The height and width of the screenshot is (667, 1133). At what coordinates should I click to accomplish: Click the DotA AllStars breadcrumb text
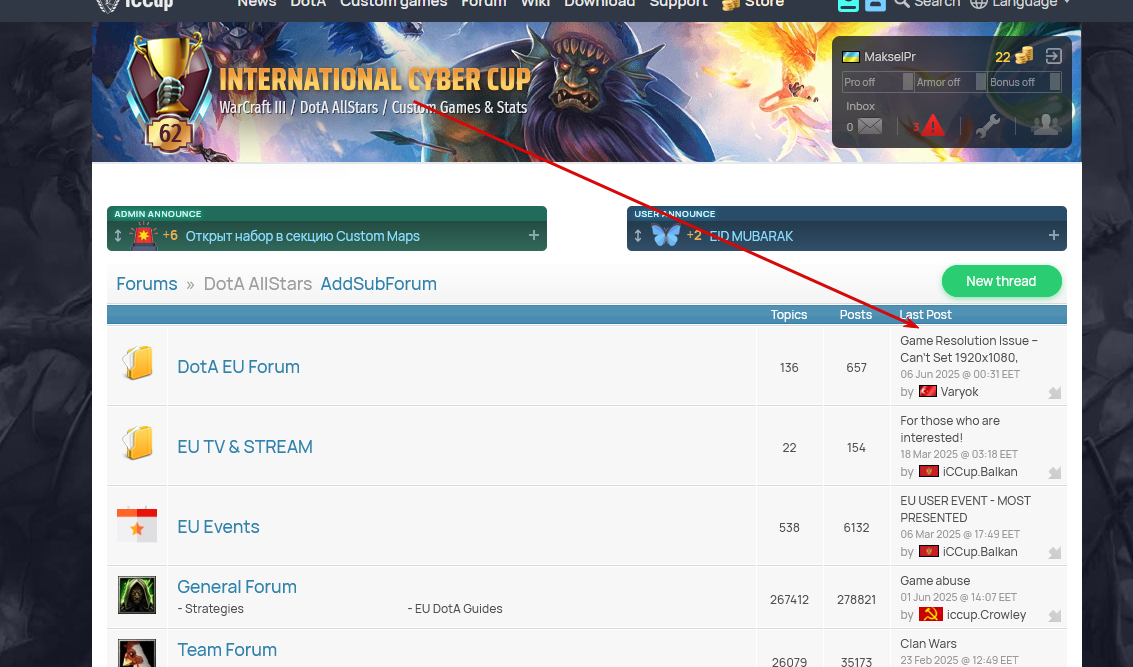pos(258,283)
